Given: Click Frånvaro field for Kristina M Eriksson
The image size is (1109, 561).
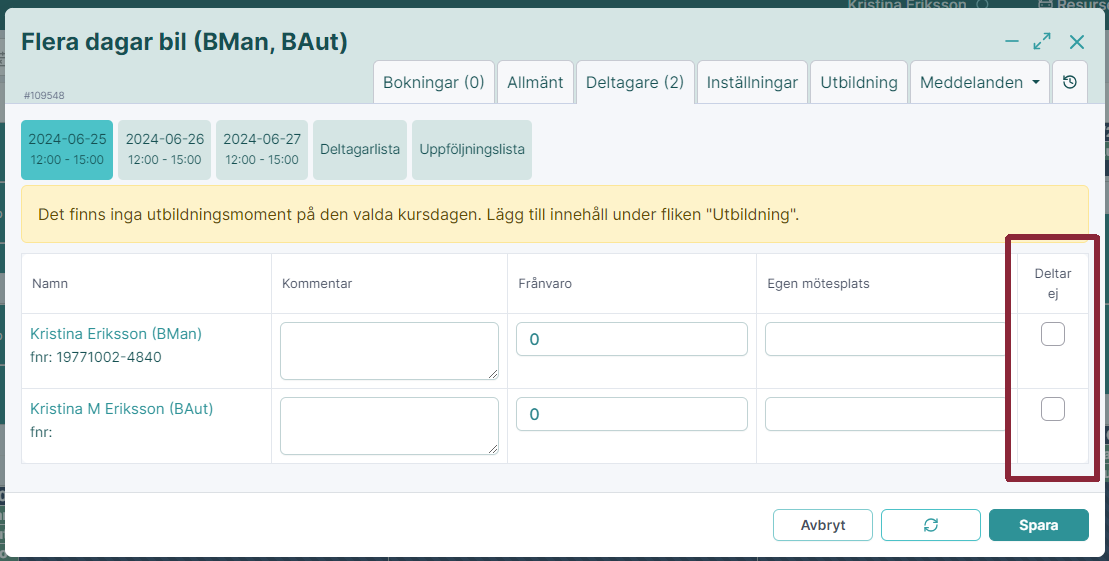Looking at the screenshot, I should pyautogui.click(x=632, y=414).
